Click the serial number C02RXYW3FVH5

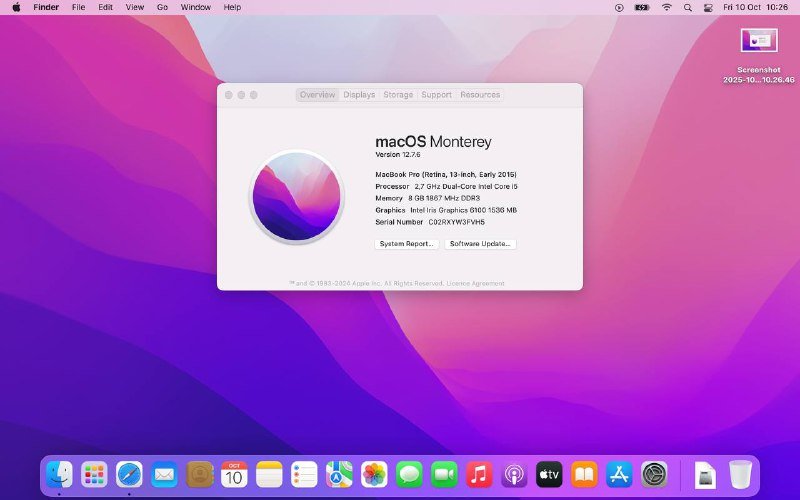457,222
